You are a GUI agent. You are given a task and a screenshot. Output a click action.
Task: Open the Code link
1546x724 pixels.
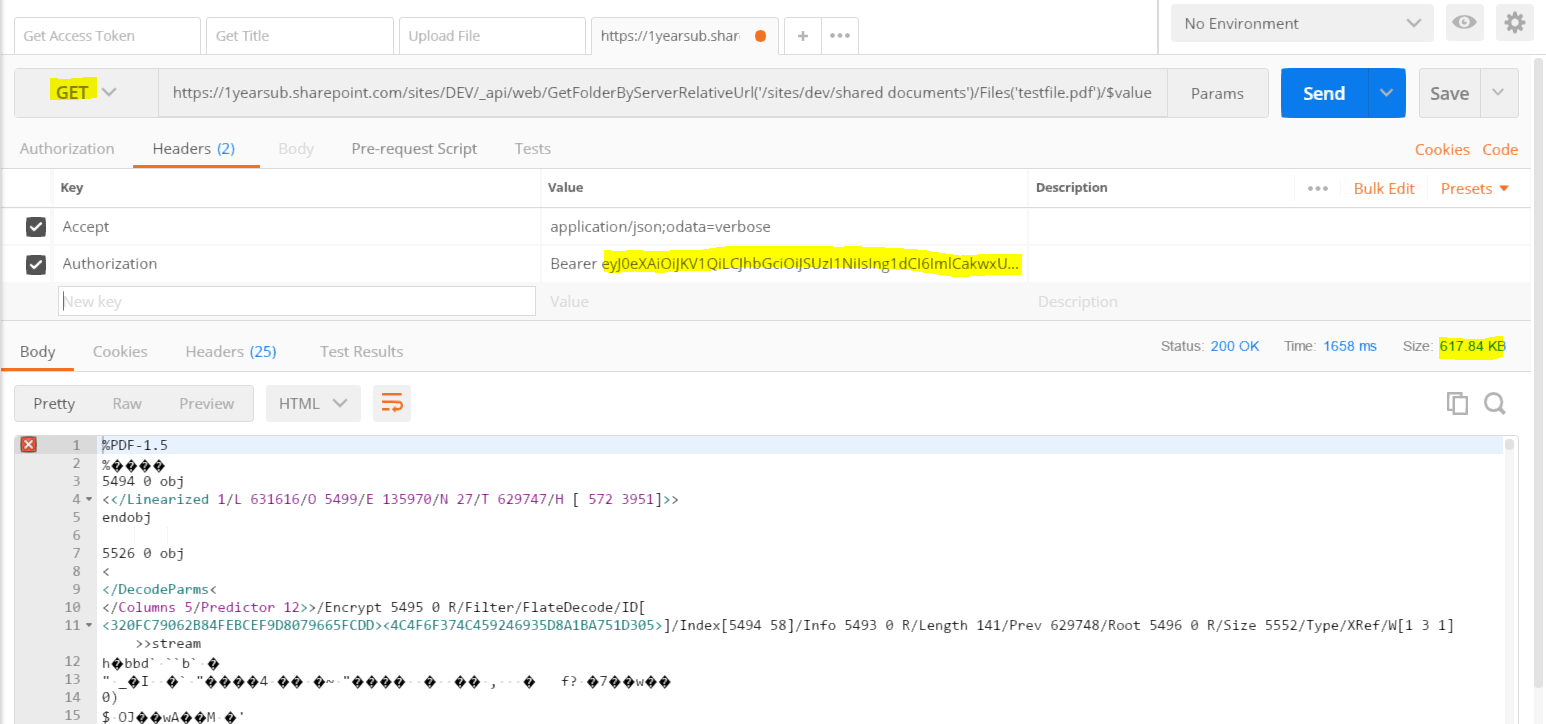tap(1500, 148)
